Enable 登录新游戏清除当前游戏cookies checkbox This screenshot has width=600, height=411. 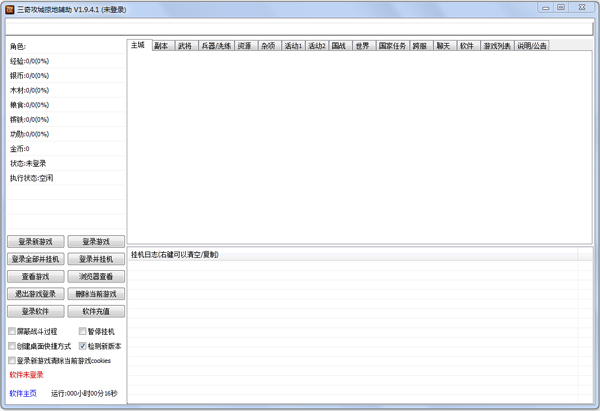[x=12, y=361]
